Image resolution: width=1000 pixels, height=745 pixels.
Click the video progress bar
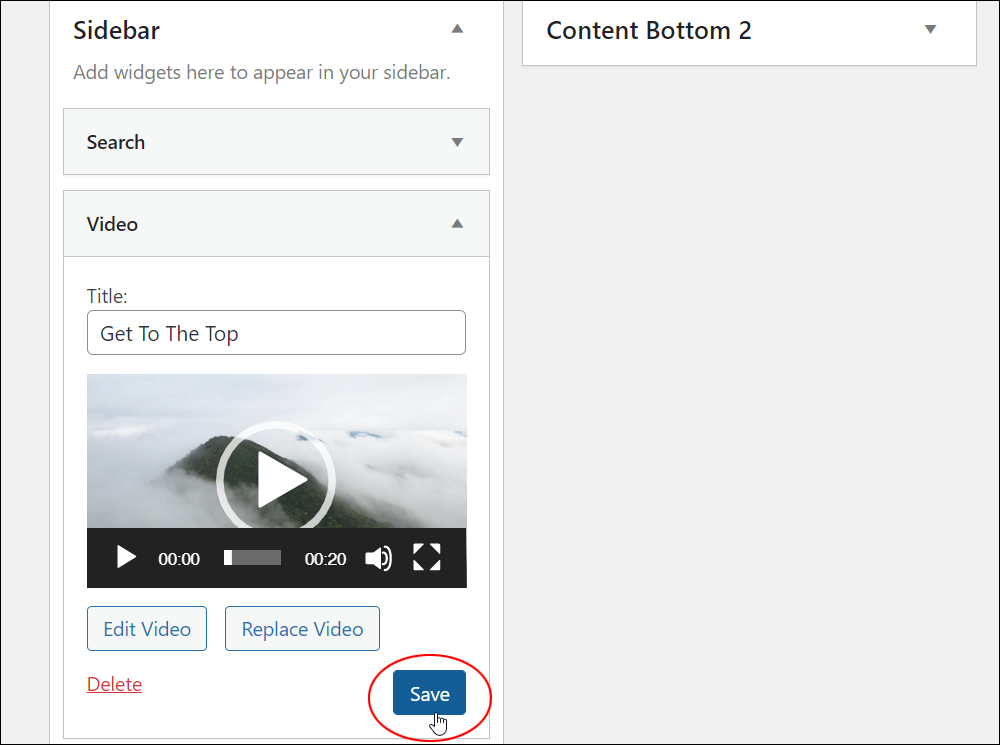click(253, 557)
